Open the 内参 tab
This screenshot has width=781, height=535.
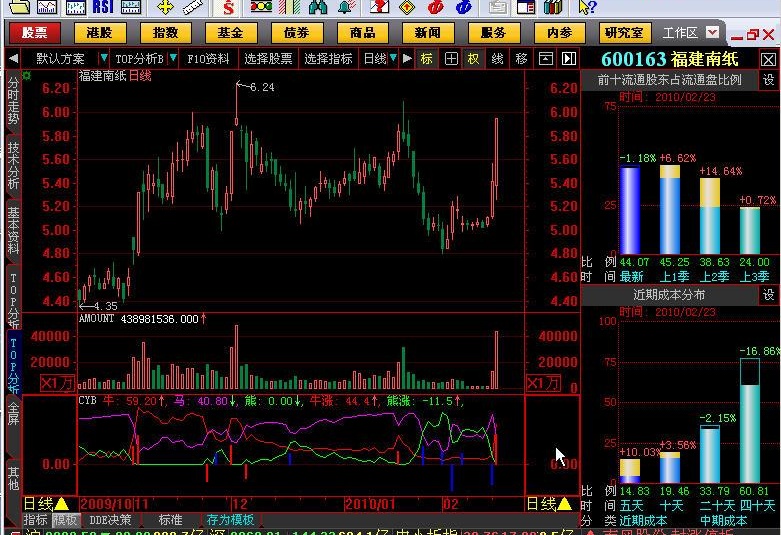point(559,33)
